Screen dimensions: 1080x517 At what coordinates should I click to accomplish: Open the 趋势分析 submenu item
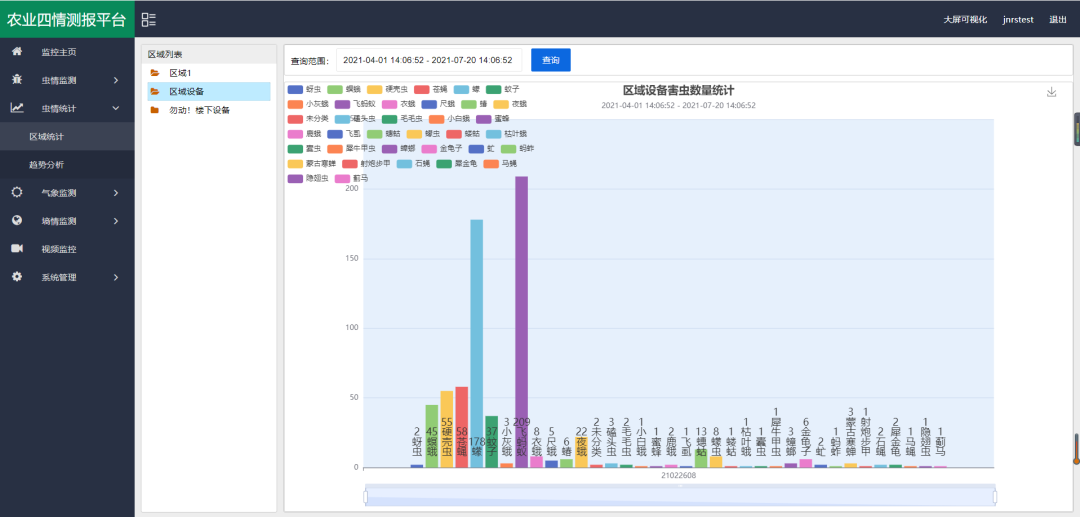click(68, 165)
